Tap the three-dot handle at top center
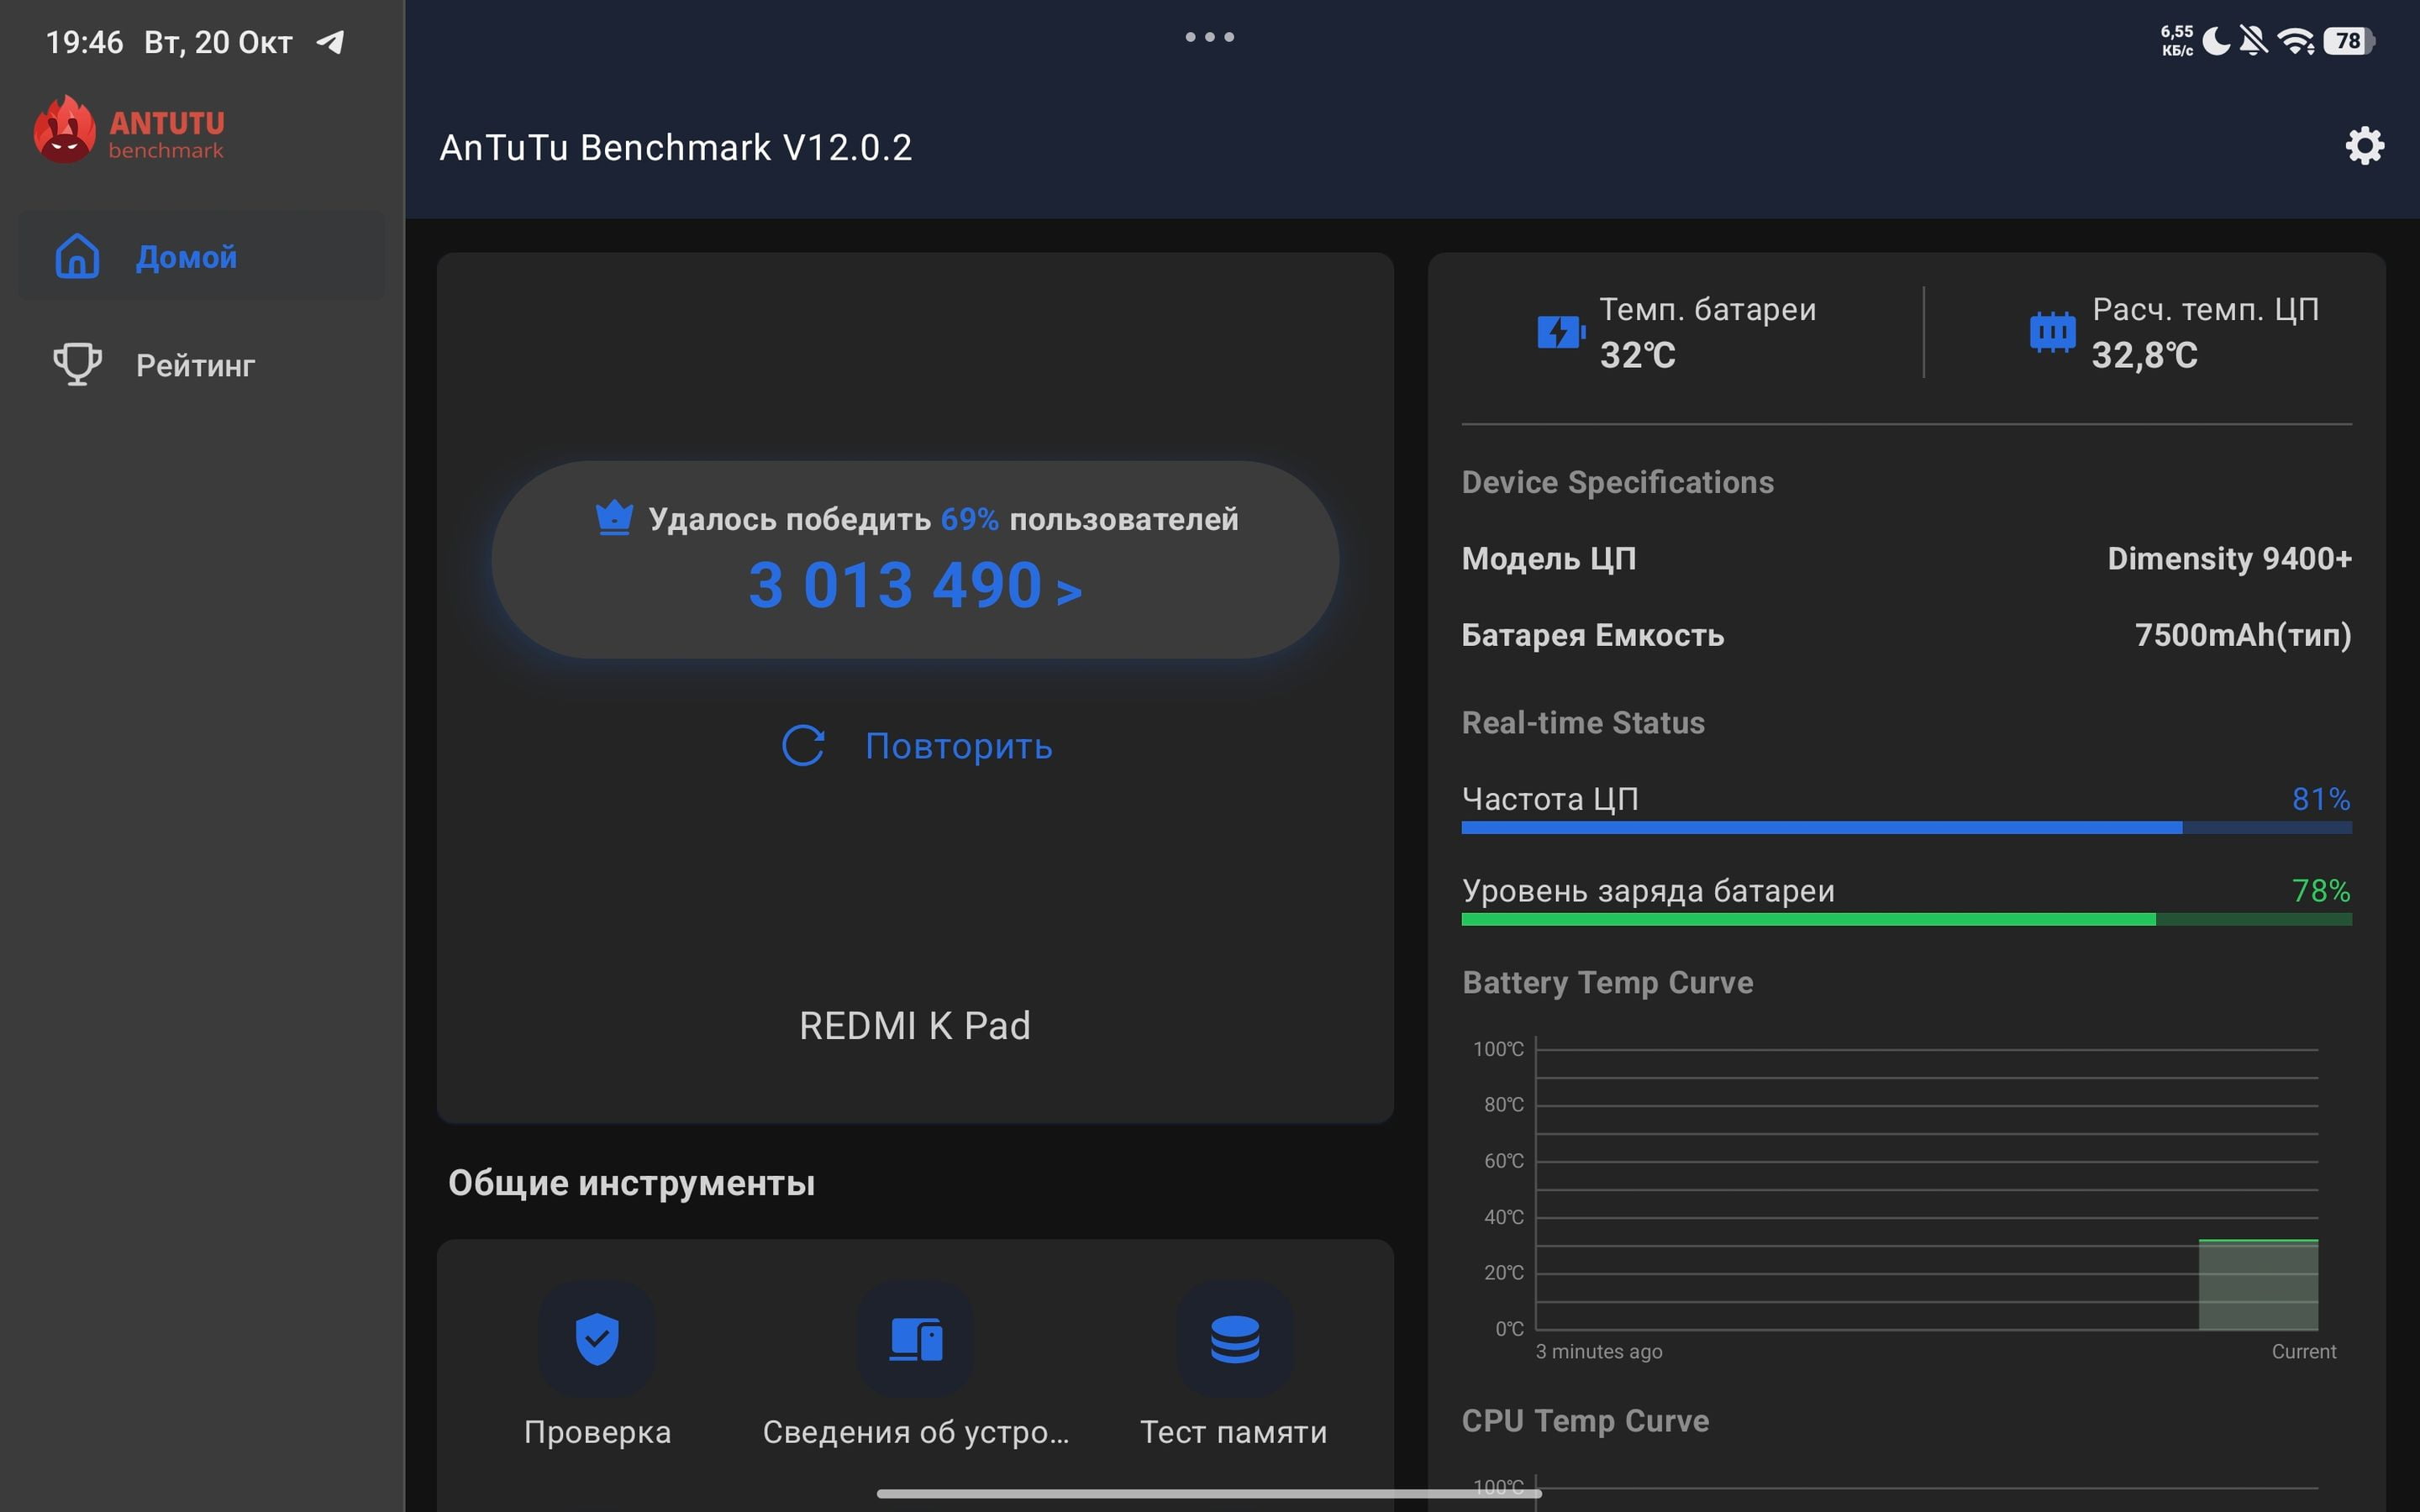The width and height of the screenshot is (2420, 1512). pyautogui.click(x=1209, y=37)
